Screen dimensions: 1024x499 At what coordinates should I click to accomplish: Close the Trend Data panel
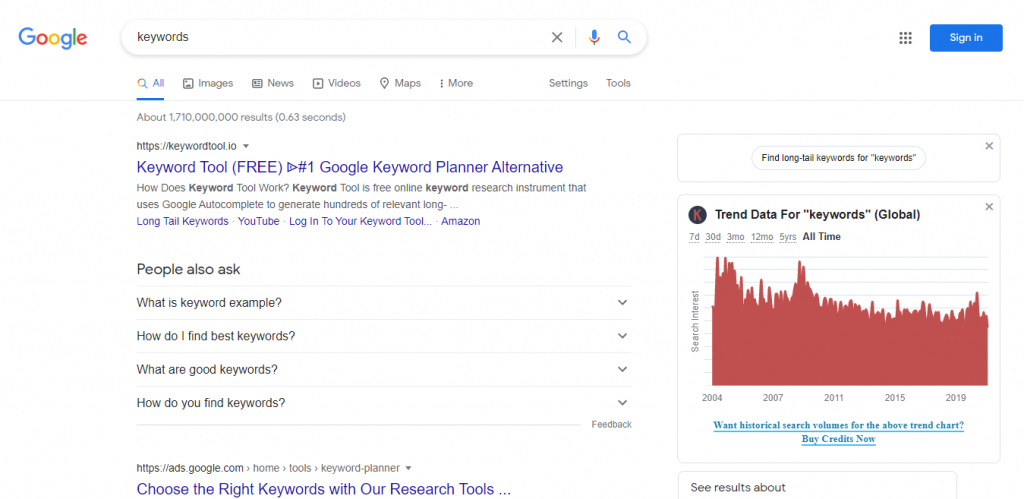(x=989, y=206)
